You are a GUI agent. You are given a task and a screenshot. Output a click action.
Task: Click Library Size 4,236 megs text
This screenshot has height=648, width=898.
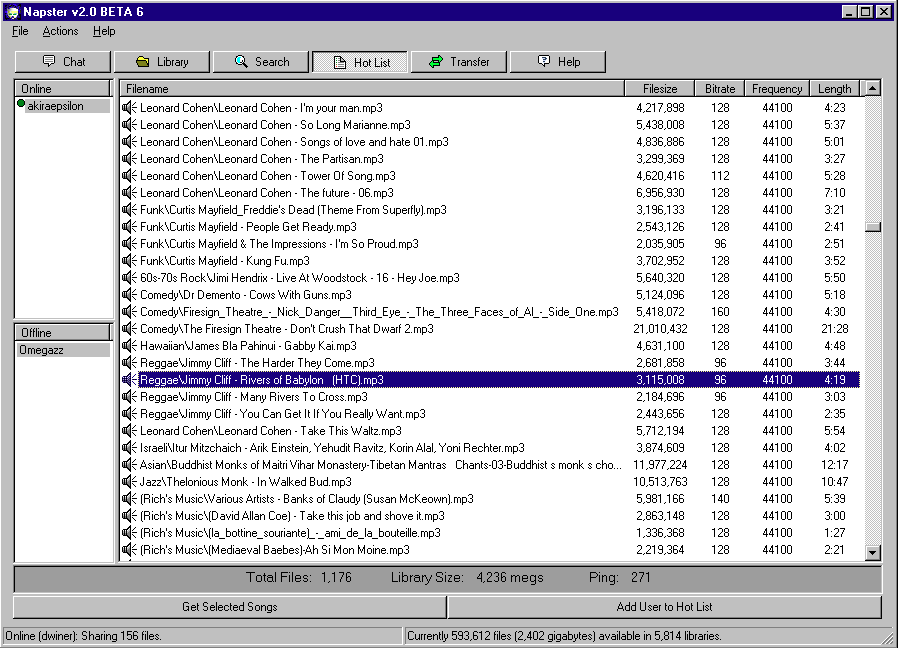click(x=467, y=578)
